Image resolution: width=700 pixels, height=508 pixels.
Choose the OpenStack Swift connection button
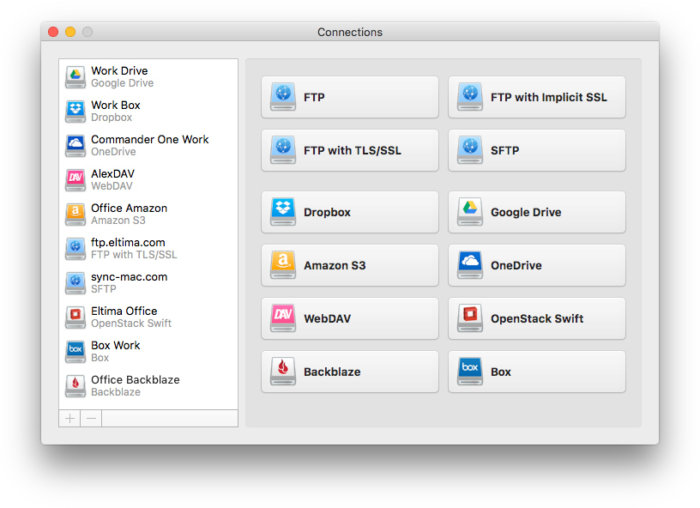(x=537, y=318)
